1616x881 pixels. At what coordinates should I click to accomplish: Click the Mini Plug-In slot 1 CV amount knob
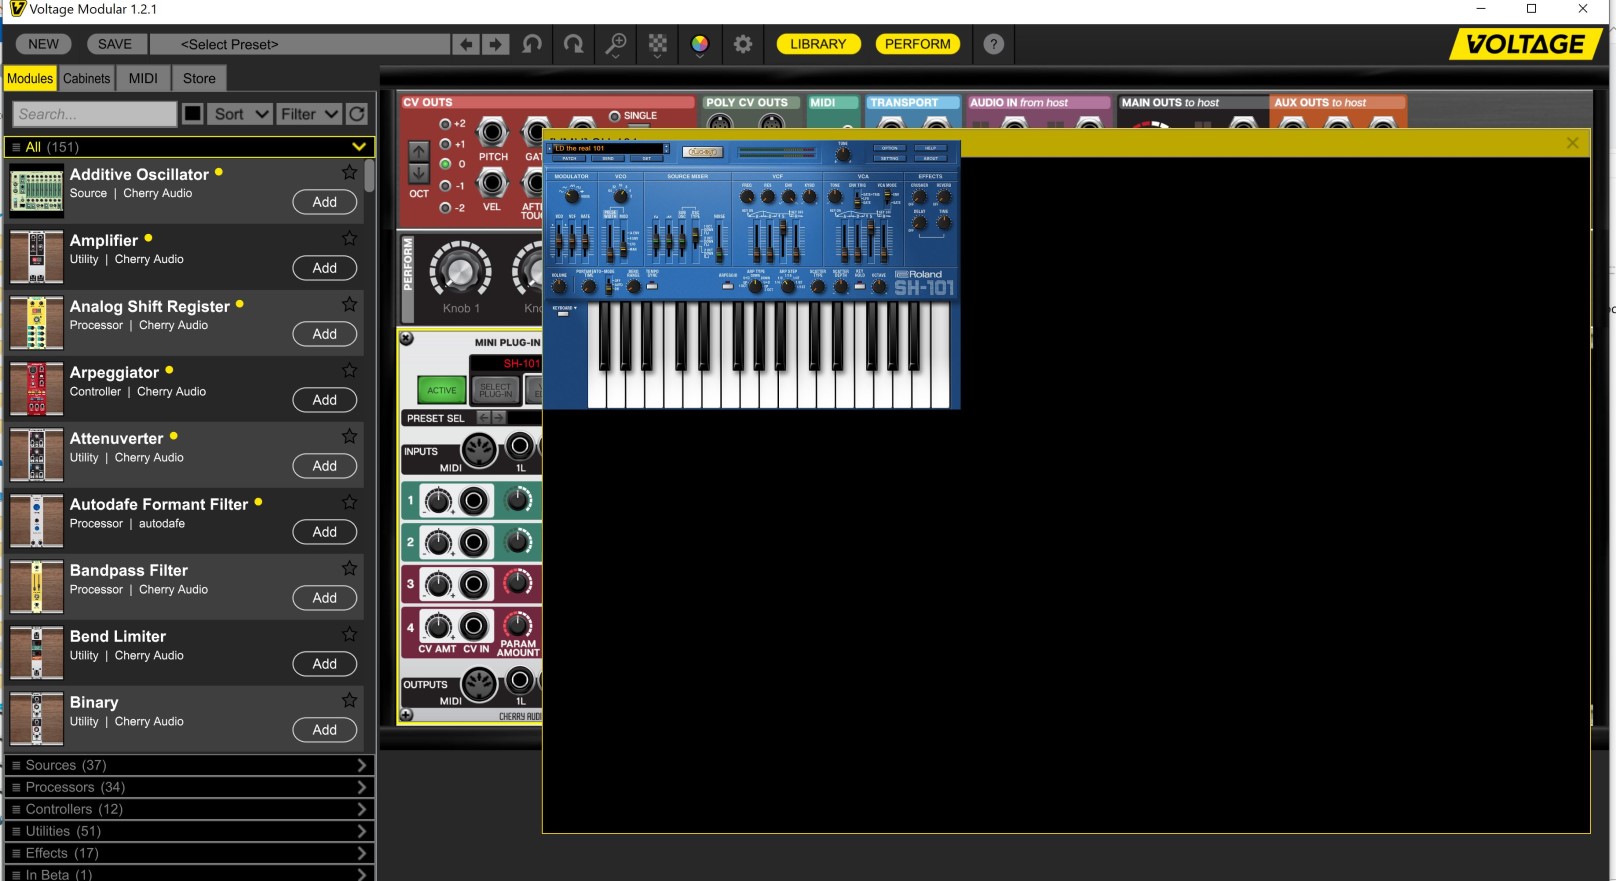coord(438,500)
